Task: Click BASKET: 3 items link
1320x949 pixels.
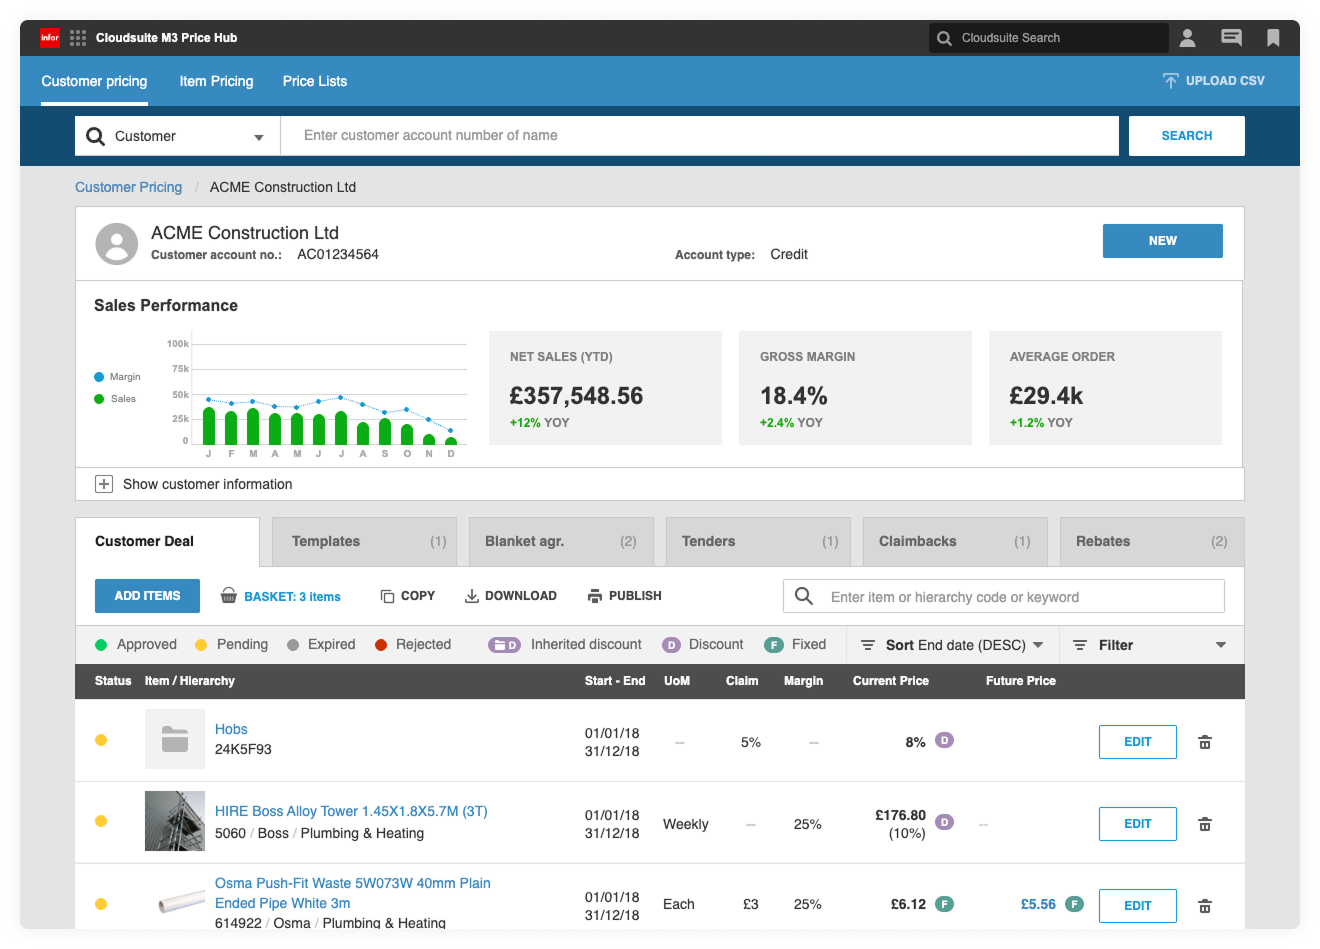Action: pyautogui.click(x=292, y=596)
